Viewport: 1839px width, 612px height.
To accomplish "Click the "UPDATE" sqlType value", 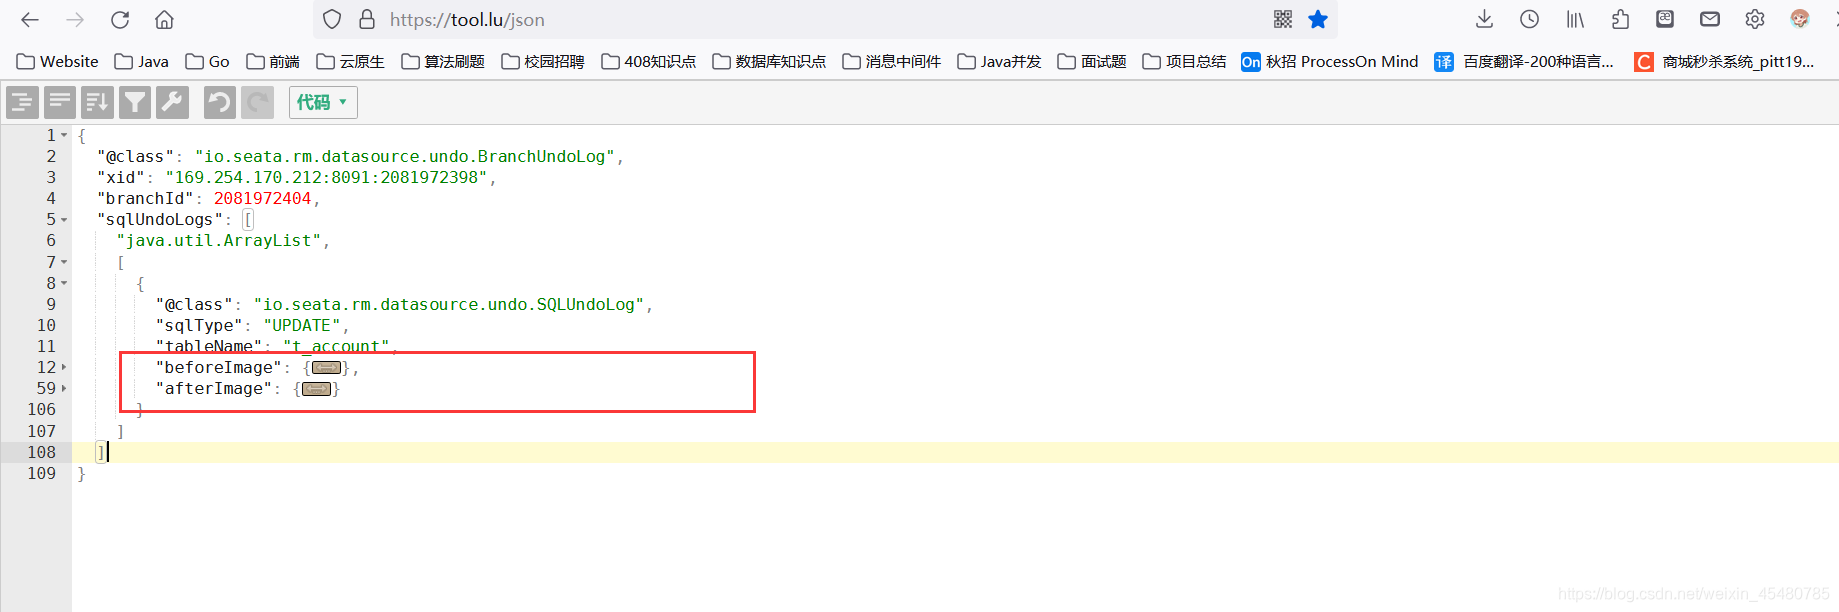I will pos(302,325).
